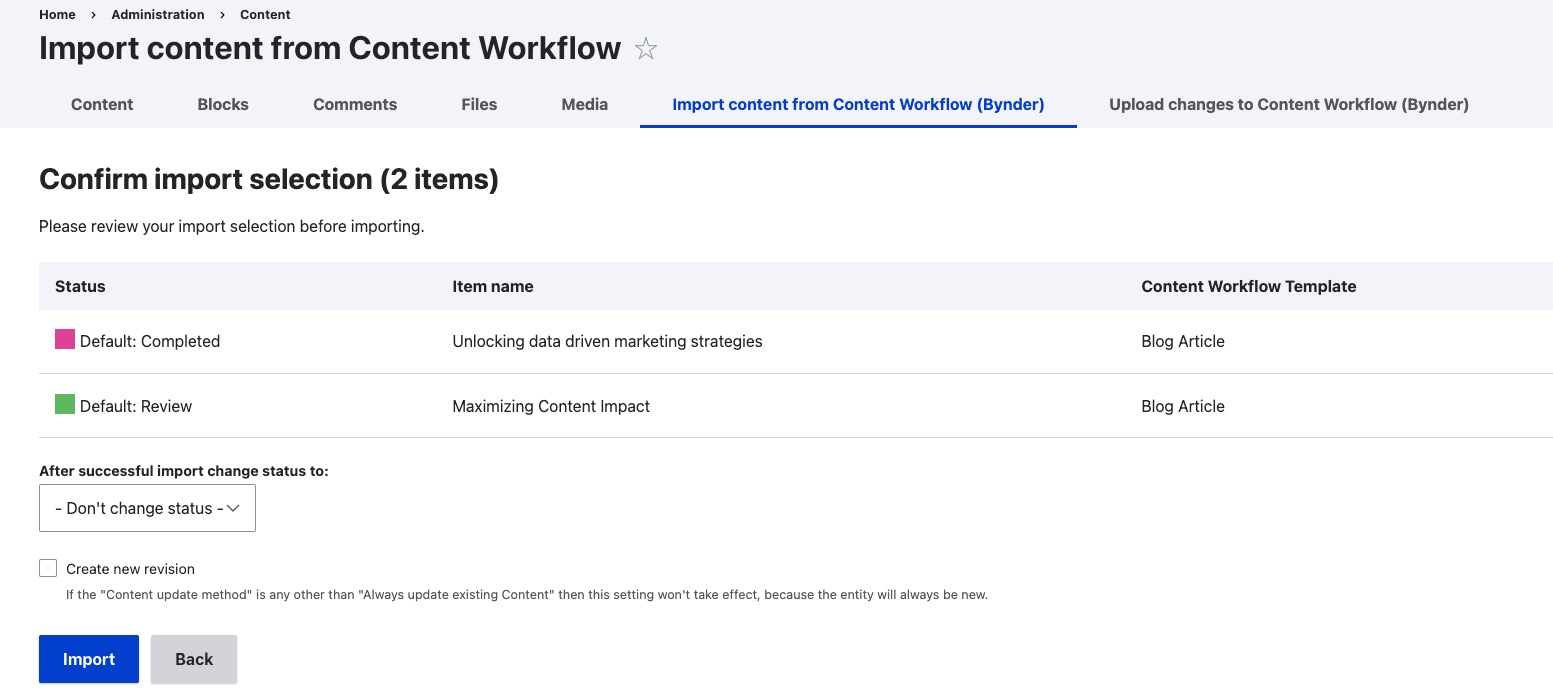Switch to the Blocks tab
The height and width of the screenshot is (694, 1553).
223,104
